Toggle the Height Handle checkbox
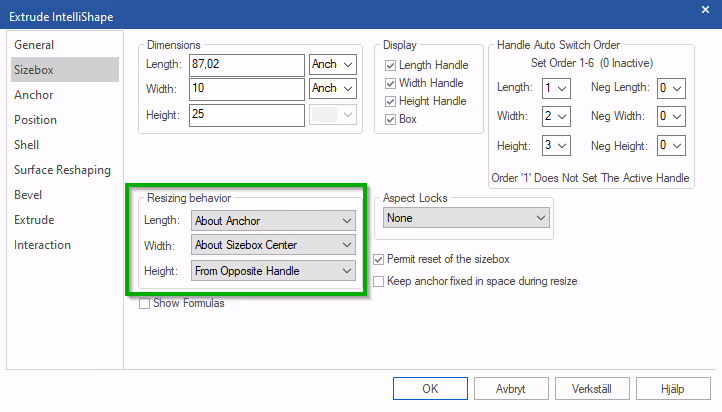The image size is (722, 412). tap(390, 101)
